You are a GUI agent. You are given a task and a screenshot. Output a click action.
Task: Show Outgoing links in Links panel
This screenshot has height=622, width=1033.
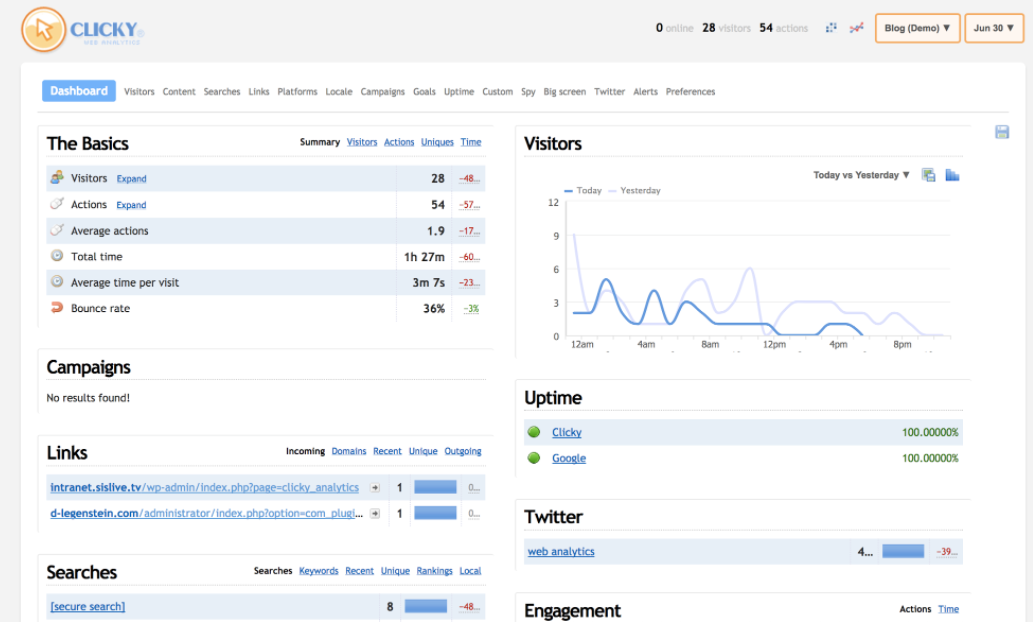coord(463,452)
